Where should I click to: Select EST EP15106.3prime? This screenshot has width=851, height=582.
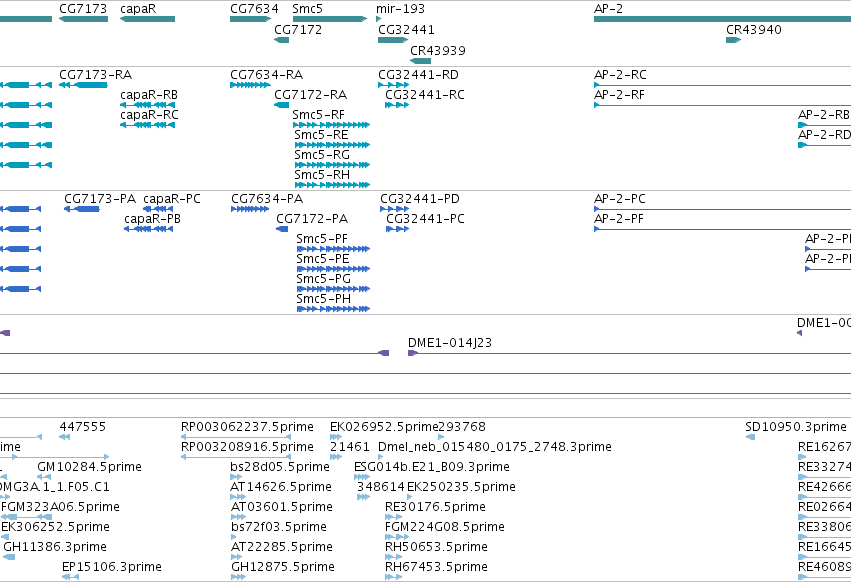coord(112,568)
